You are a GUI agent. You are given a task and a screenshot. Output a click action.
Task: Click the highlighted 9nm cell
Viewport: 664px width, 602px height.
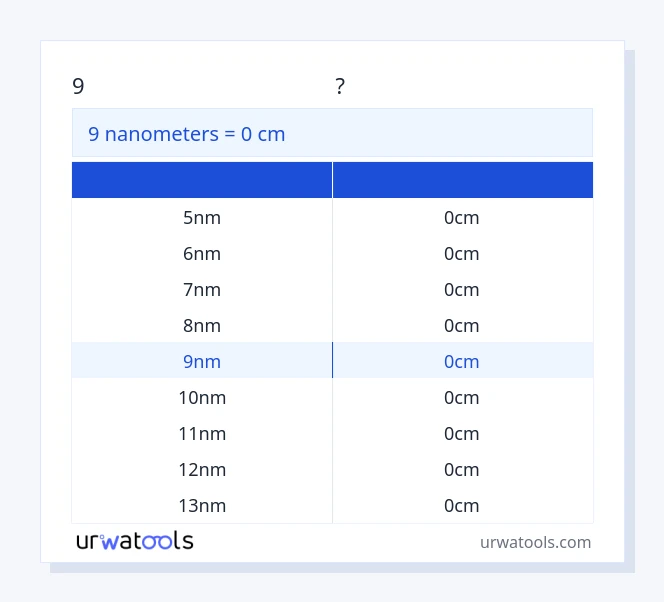[202, 361]
